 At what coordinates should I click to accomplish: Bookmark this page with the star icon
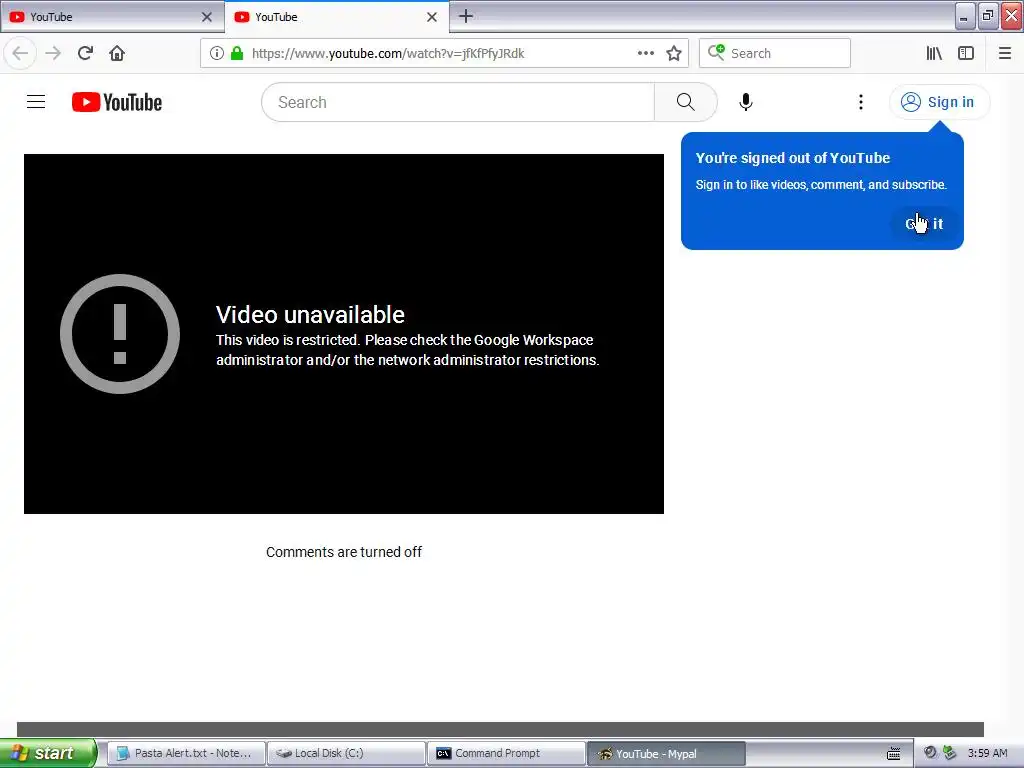[x=674, y=54]
